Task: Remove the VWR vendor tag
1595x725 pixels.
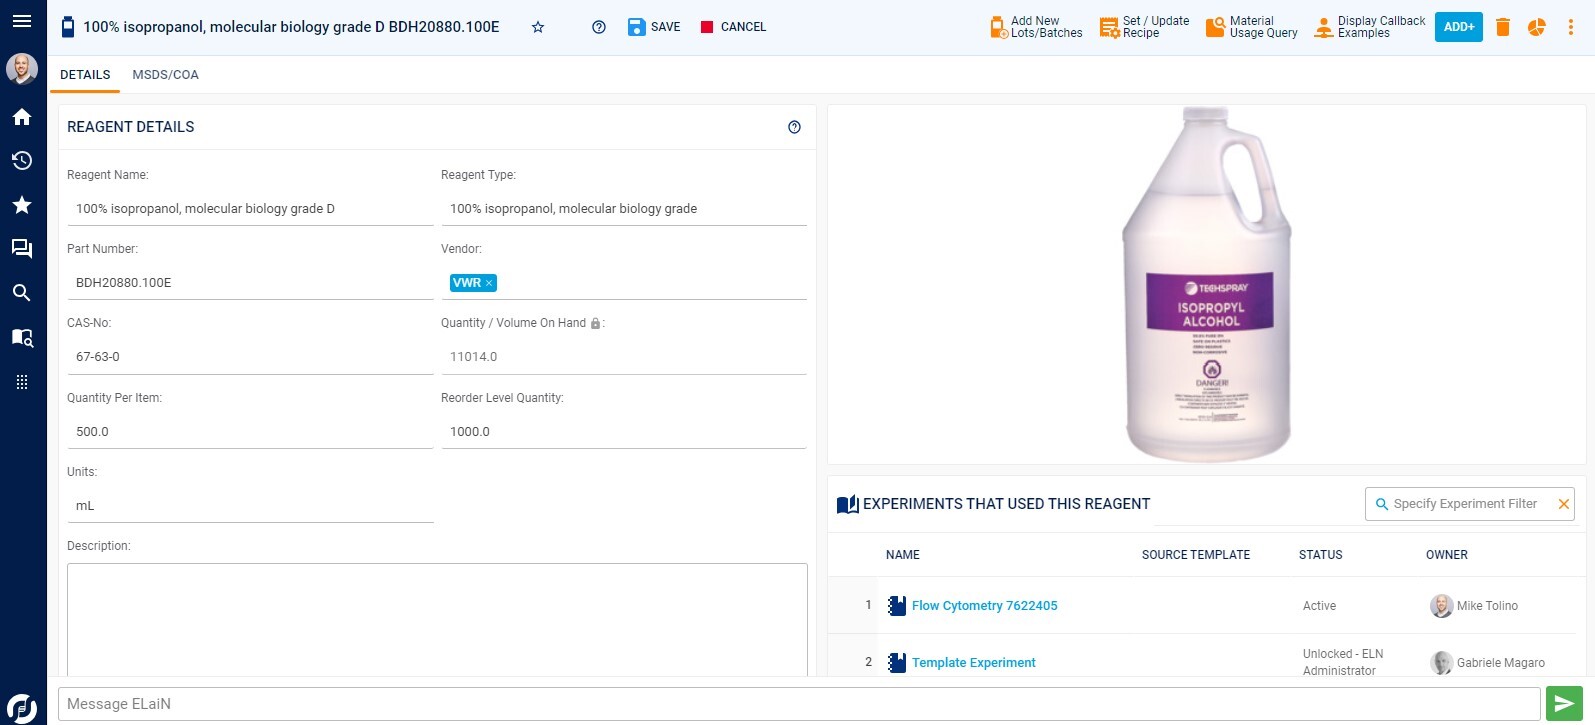Action: (x=489, y=283)
